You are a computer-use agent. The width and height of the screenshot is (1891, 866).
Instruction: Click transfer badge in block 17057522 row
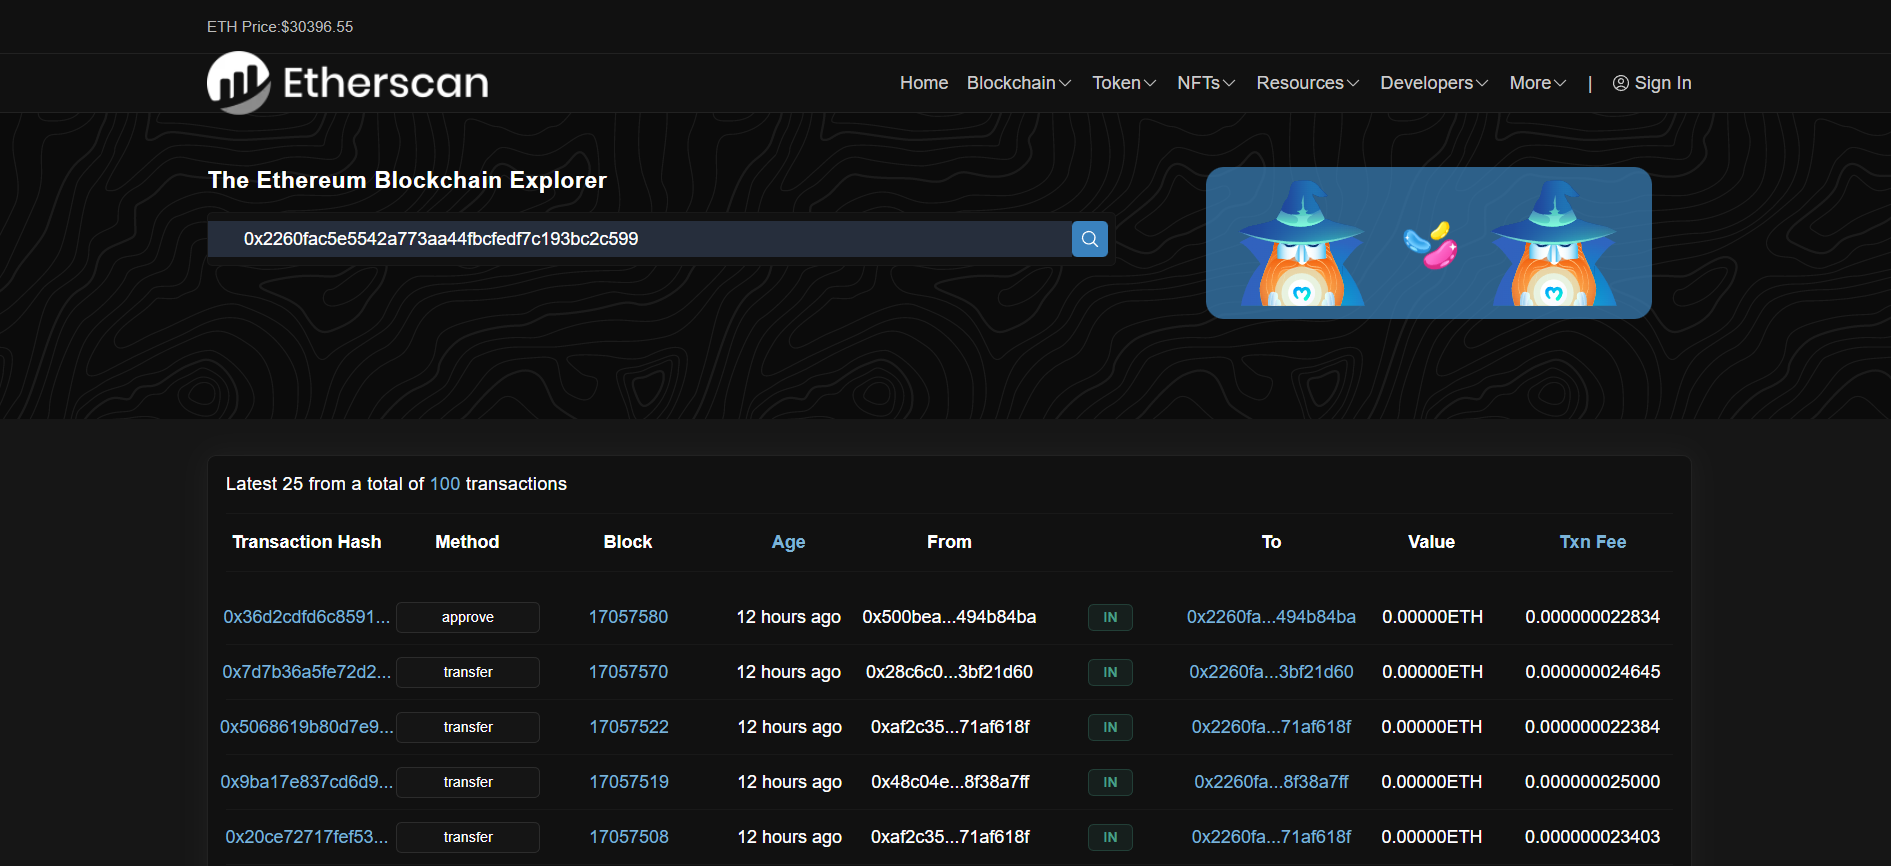click(x=468, y=727)
